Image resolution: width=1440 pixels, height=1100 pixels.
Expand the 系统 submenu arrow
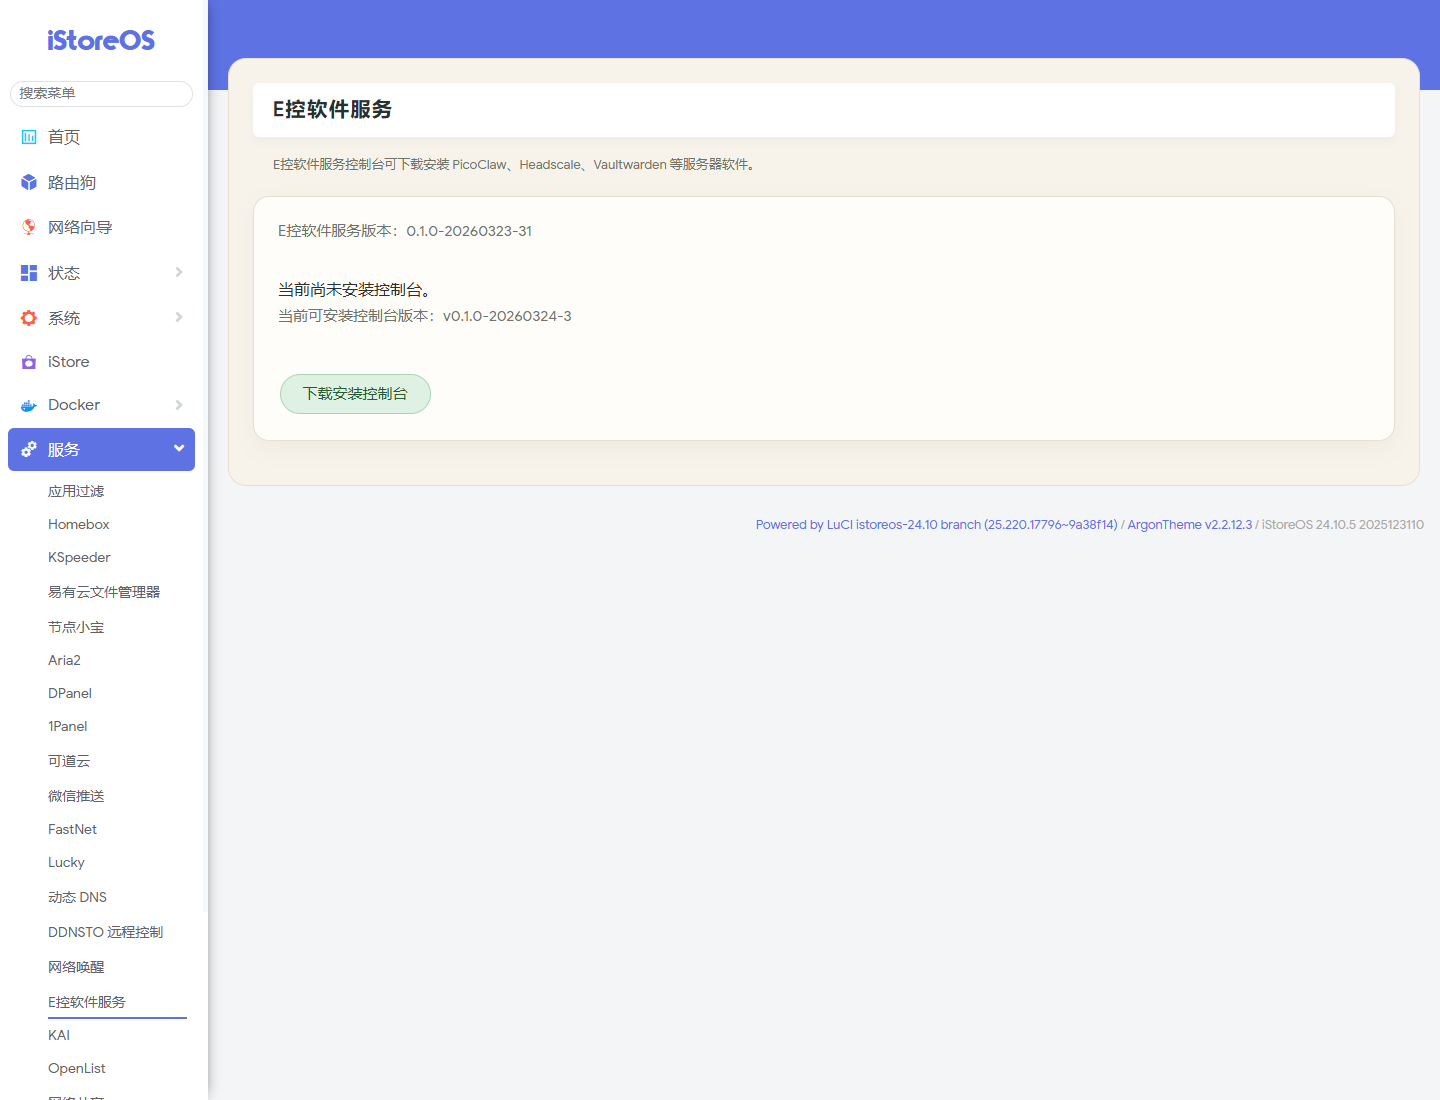[x=179, y=317]
